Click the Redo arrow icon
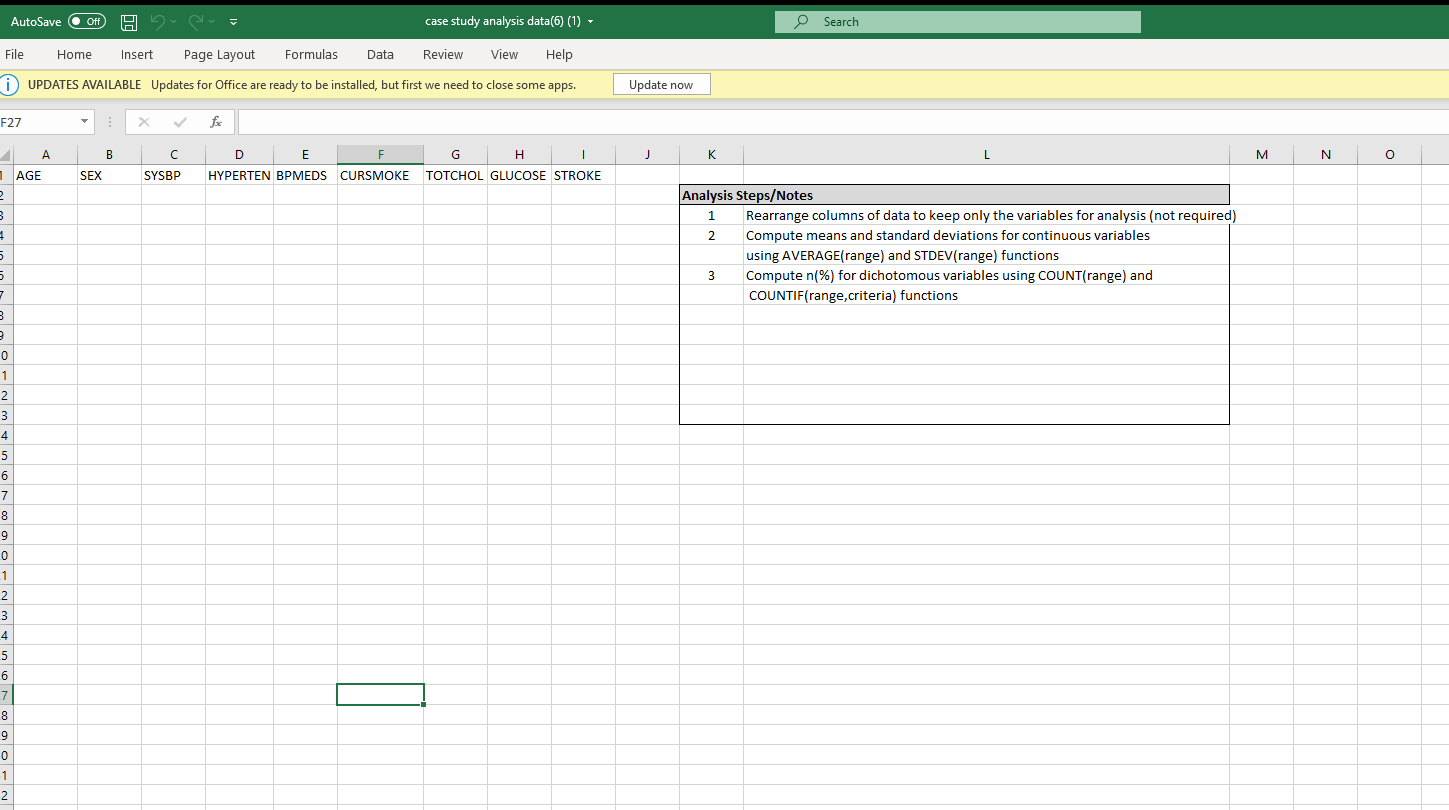The image size is (1449, 810). [x=197, y=21]
